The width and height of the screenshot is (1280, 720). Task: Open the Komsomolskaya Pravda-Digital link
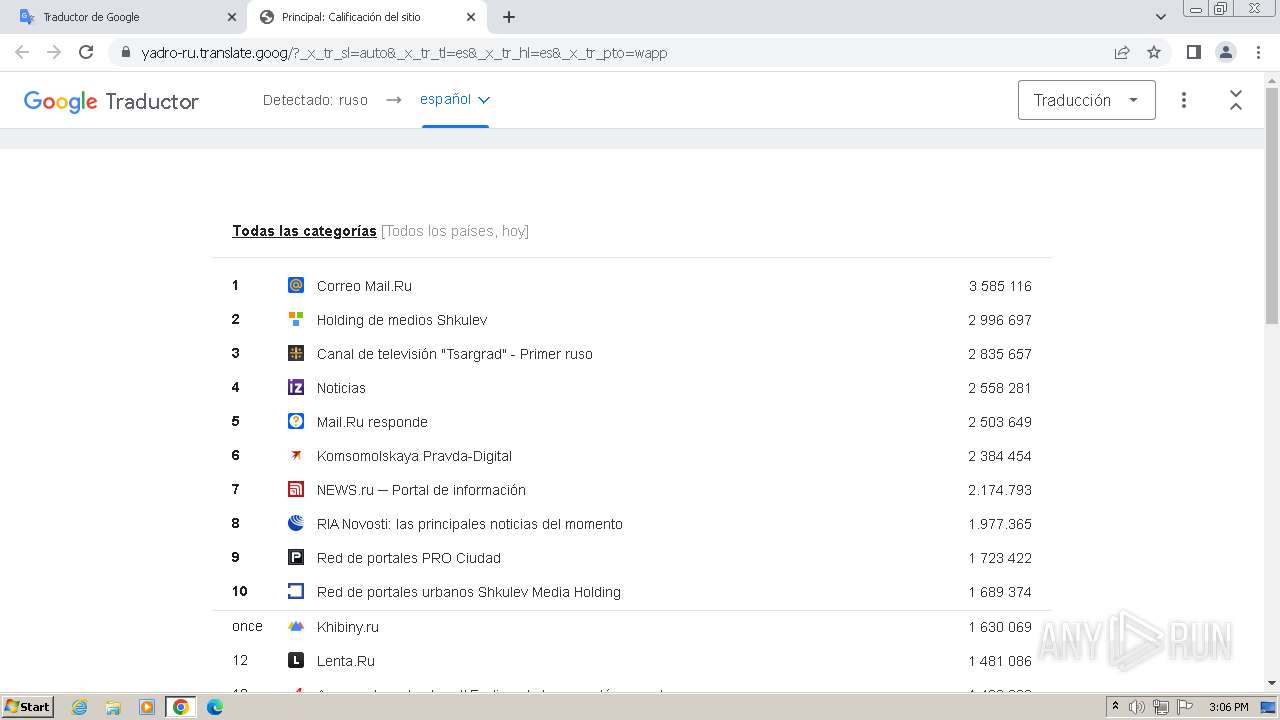tap(414, 456)
